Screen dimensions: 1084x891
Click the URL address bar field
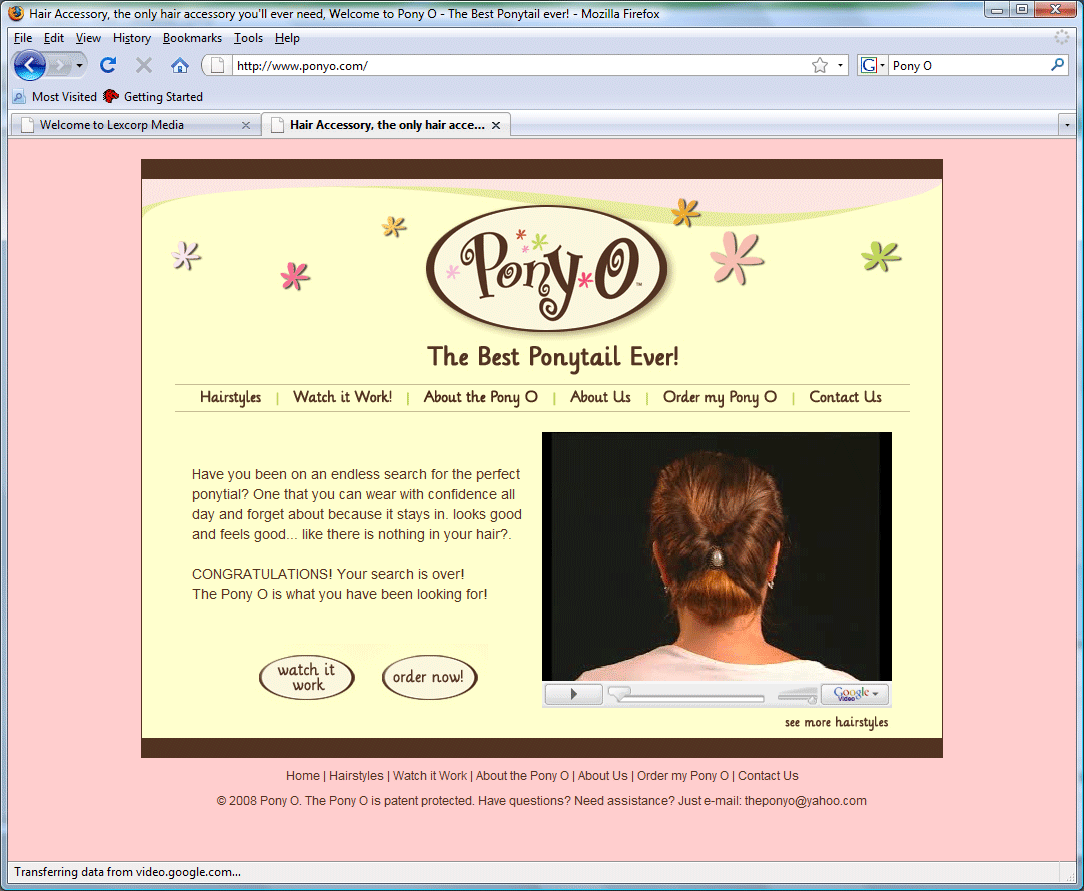518,66
